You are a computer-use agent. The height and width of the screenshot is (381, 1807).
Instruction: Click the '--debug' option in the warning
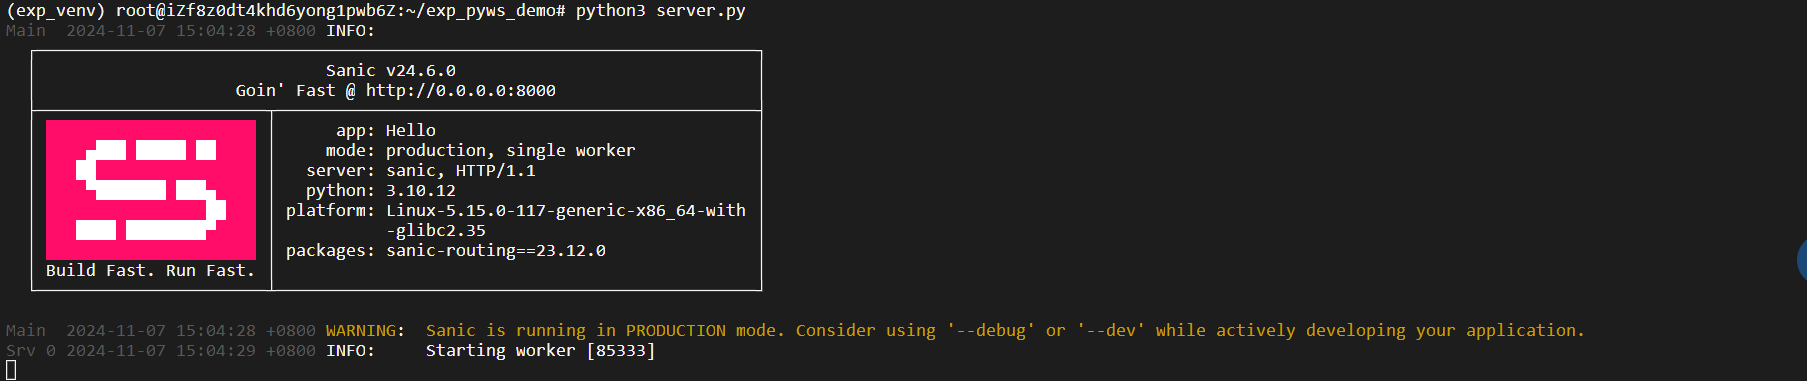point(991,330)
